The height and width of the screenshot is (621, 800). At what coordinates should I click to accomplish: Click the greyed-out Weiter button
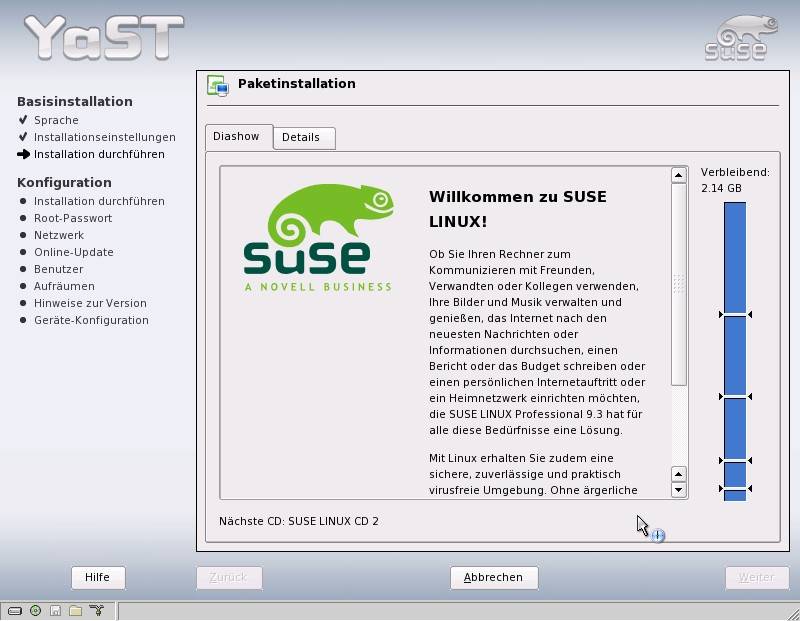757,578
